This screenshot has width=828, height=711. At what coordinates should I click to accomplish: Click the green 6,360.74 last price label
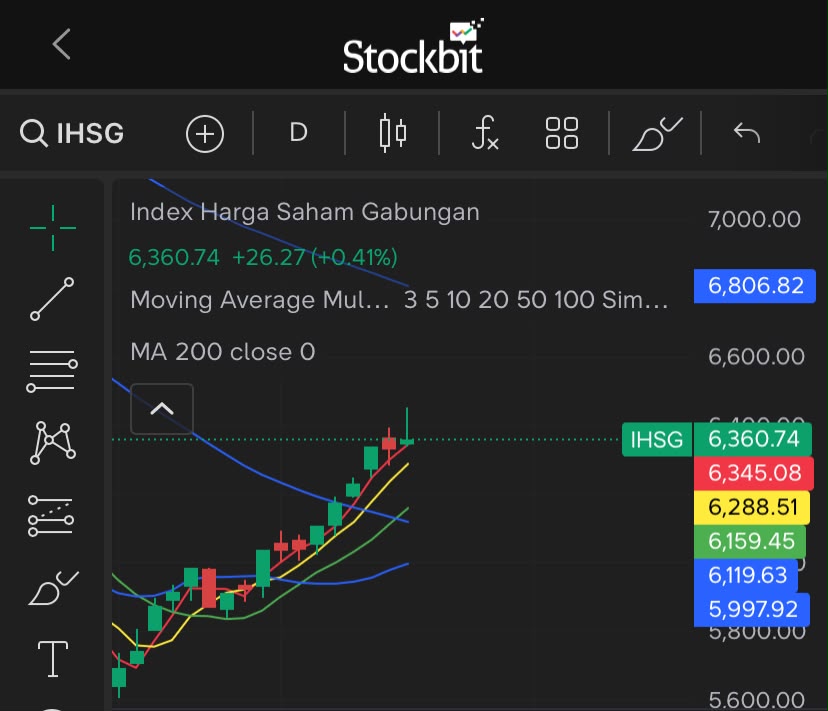point(753,439)
